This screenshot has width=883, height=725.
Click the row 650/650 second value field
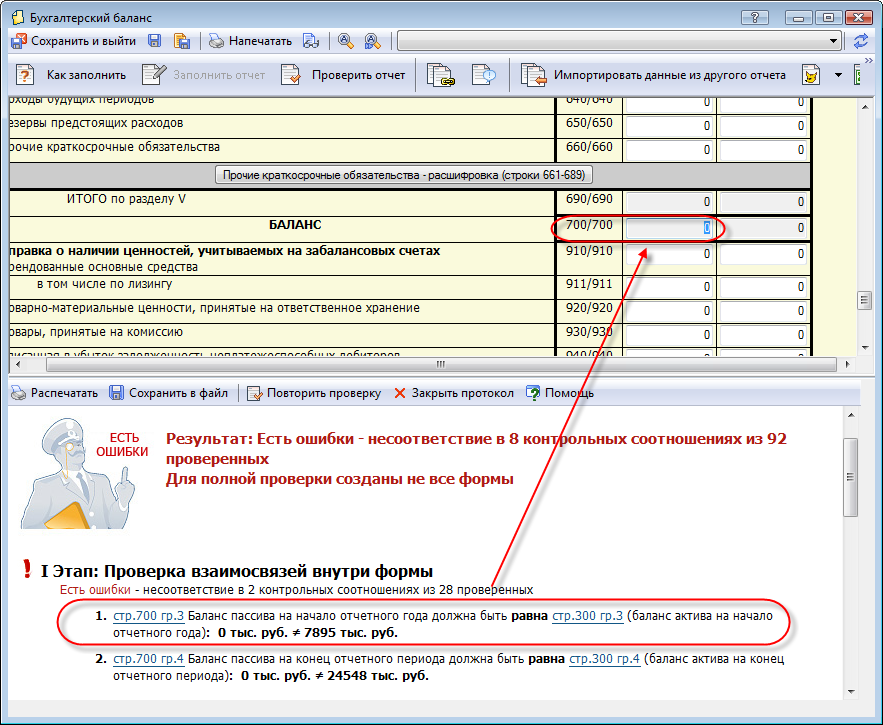(x=763, y=125)
